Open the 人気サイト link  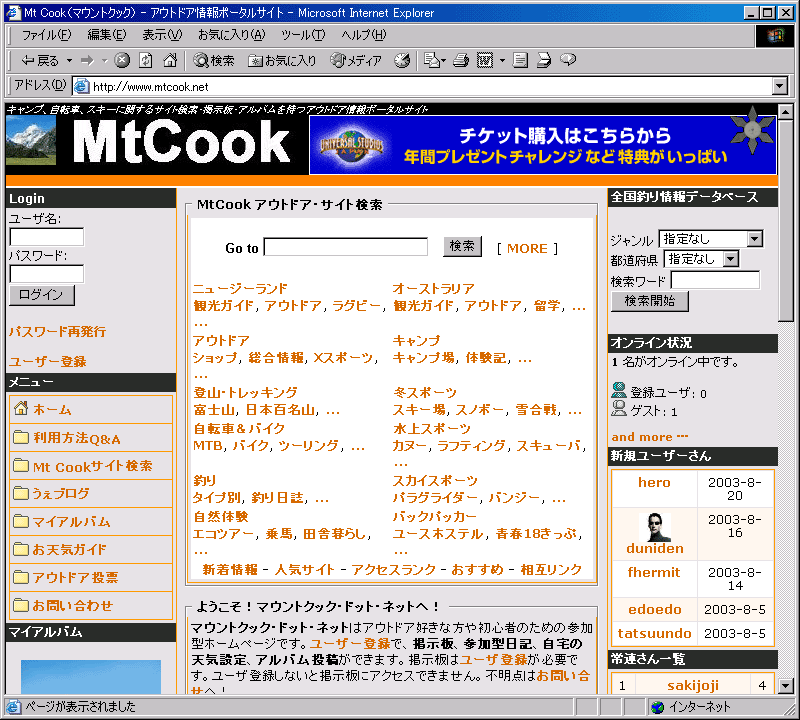[304, 569]
